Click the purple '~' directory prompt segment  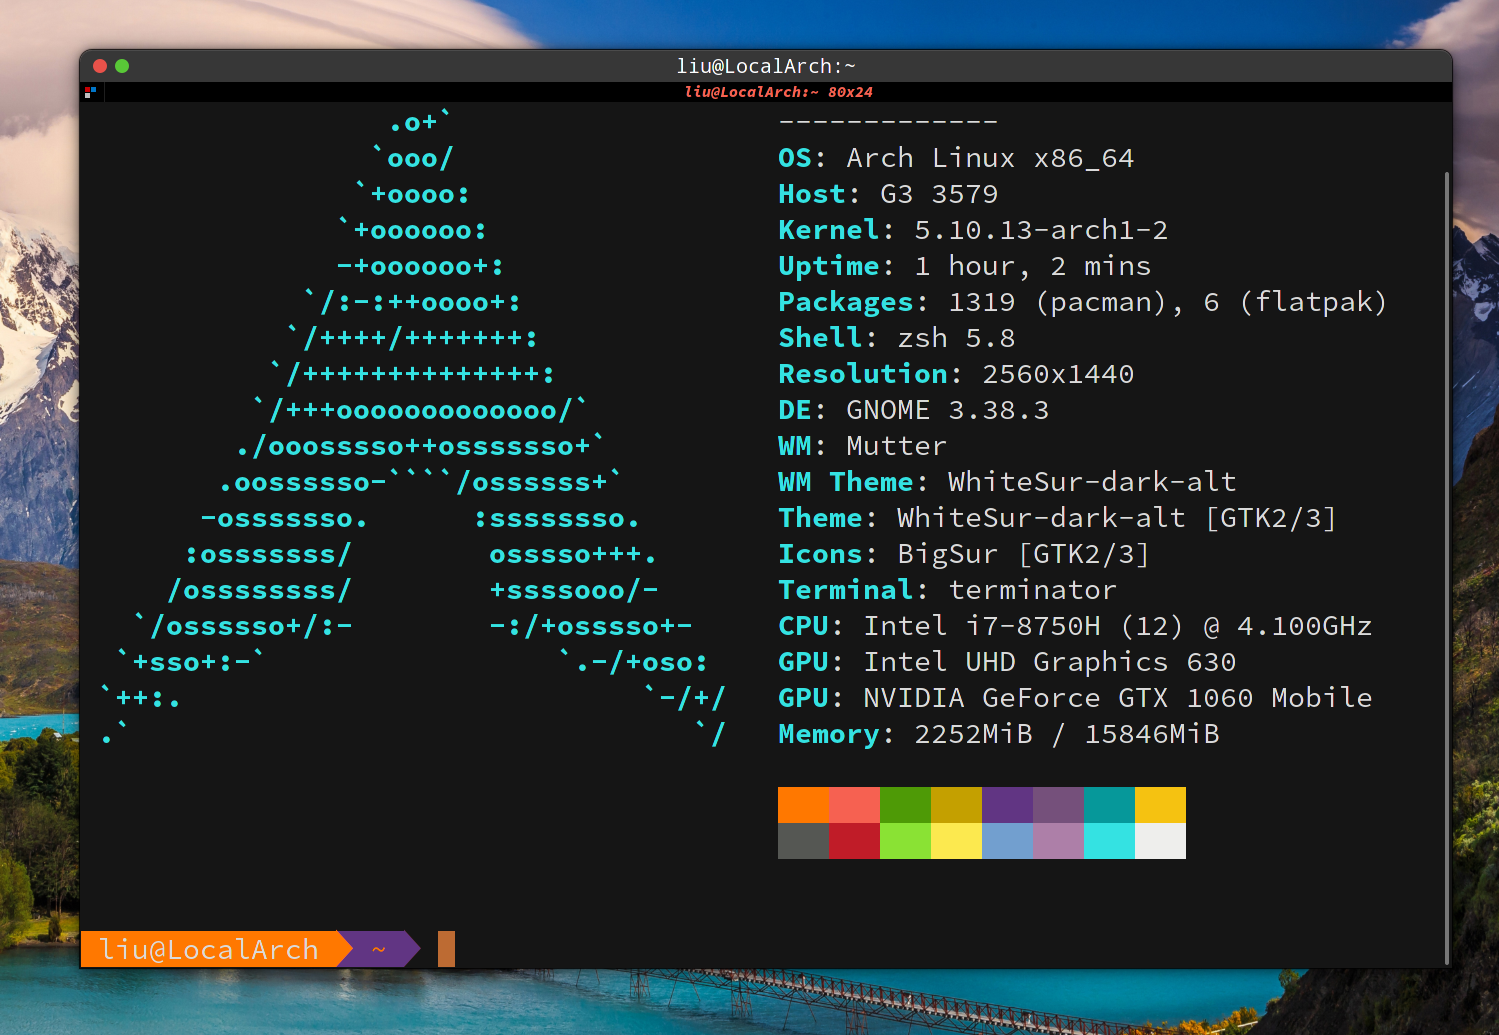coord(379,949)
